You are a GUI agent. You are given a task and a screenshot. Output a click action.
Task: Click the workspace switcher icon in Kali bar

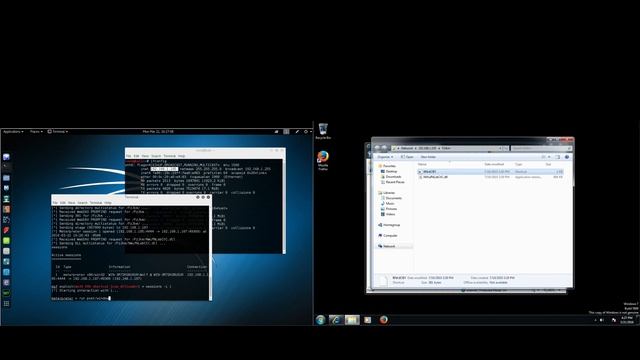coord(286,132)
